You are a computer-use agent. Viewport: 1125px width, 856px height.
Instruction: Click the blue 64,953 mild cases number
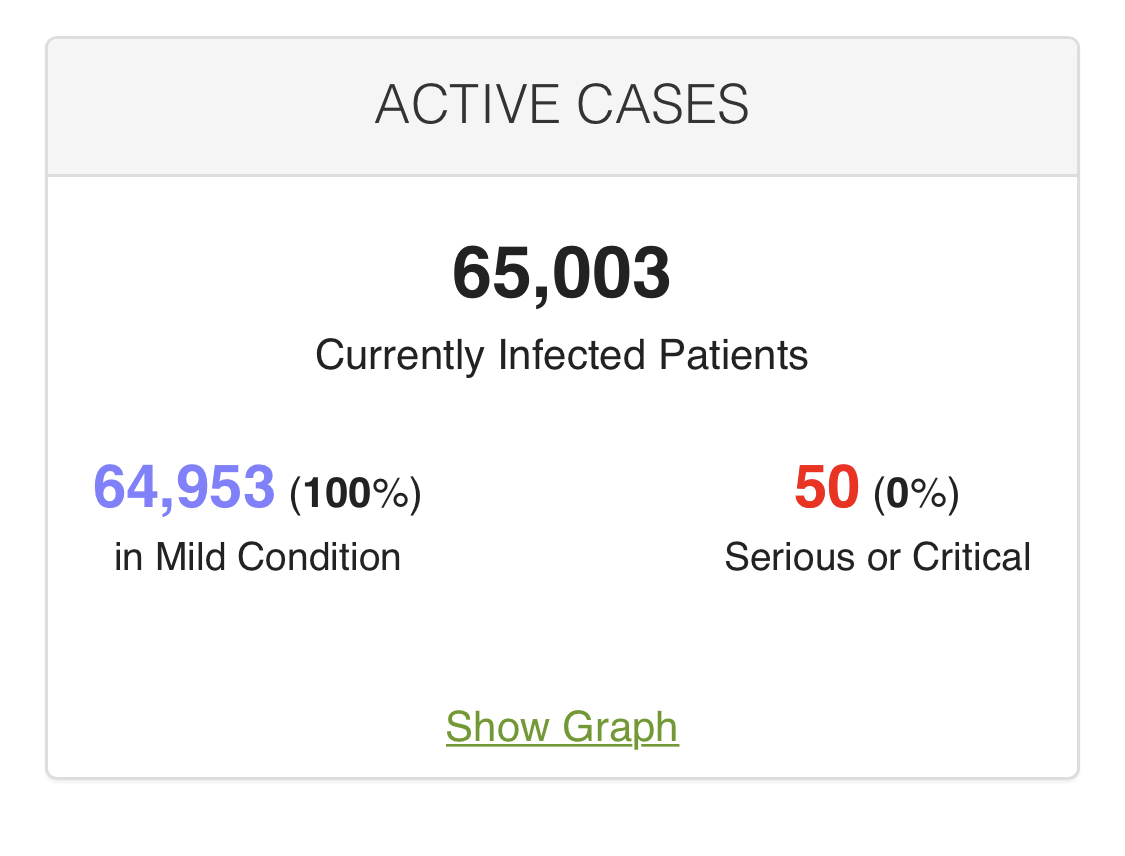tap(184, 487)
